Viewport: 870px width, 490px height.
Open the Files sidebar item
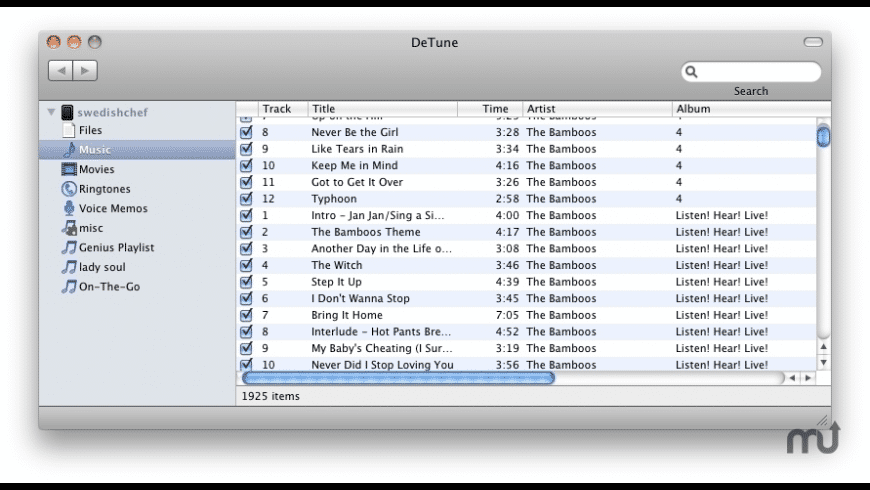click(90, 130)
